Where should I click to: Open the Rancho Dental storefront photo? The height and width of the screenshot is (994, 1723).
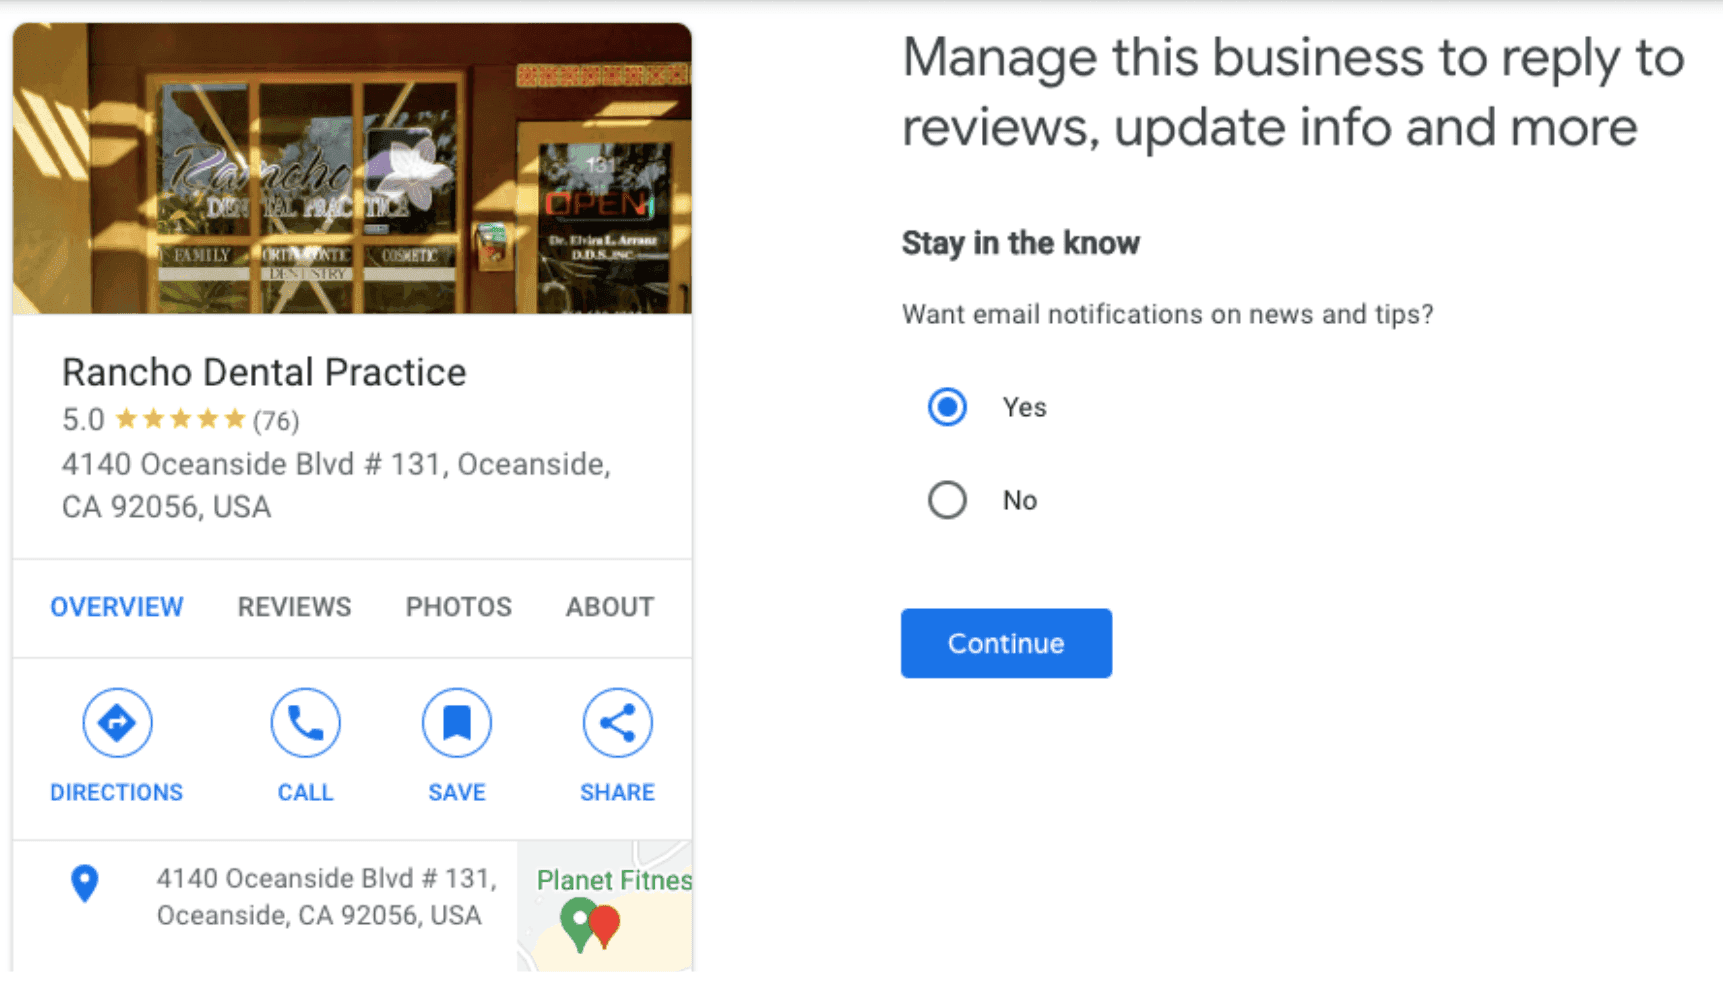352,169
